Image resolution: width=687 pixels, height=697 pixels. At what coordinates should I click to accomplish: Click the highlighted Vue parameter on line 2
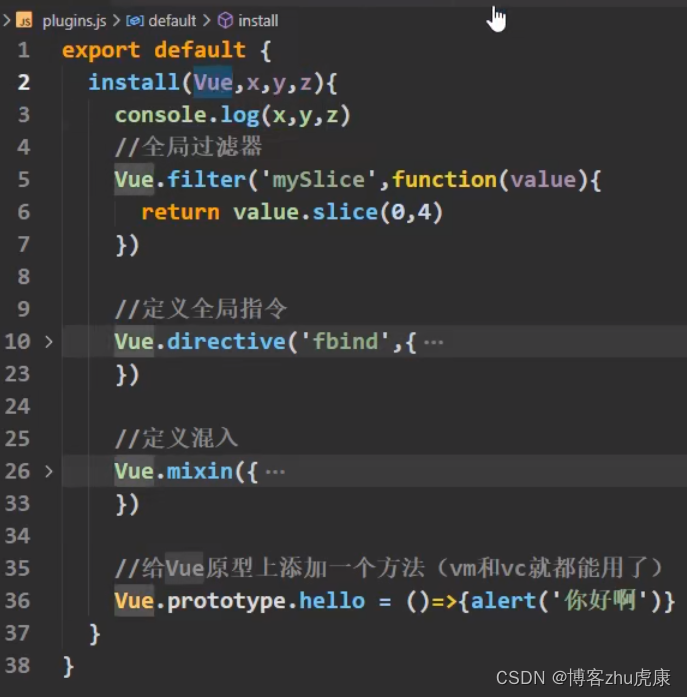(213, 82)
